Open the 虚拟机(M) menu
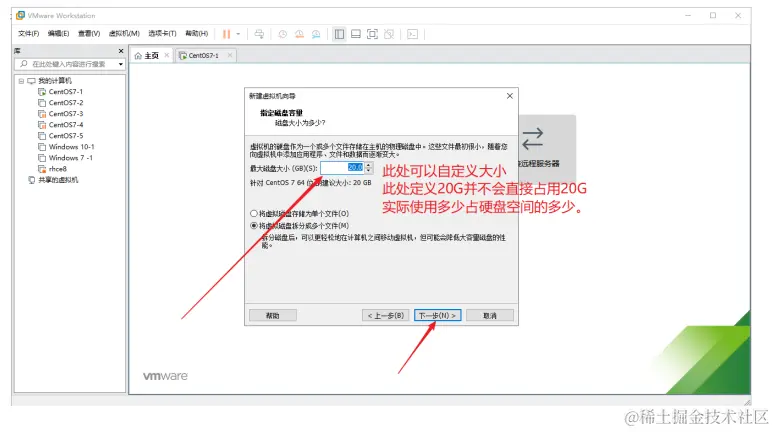This screenshot has width=775, height=432. coord(124,34)
